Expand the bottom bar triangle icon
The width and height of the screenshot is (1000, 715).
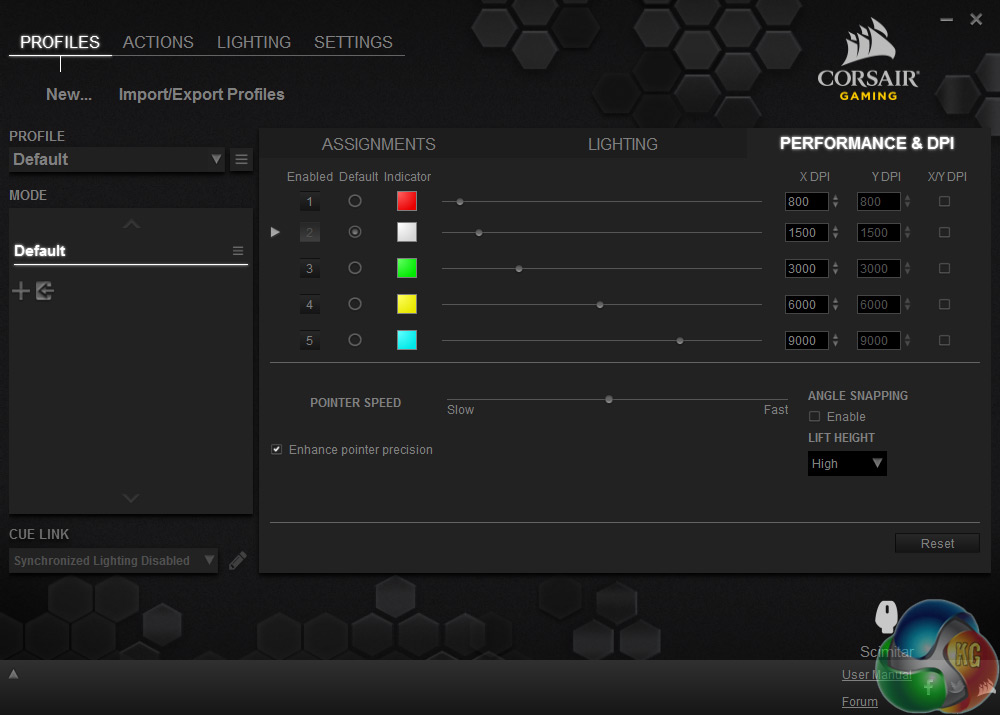[13, 674]
